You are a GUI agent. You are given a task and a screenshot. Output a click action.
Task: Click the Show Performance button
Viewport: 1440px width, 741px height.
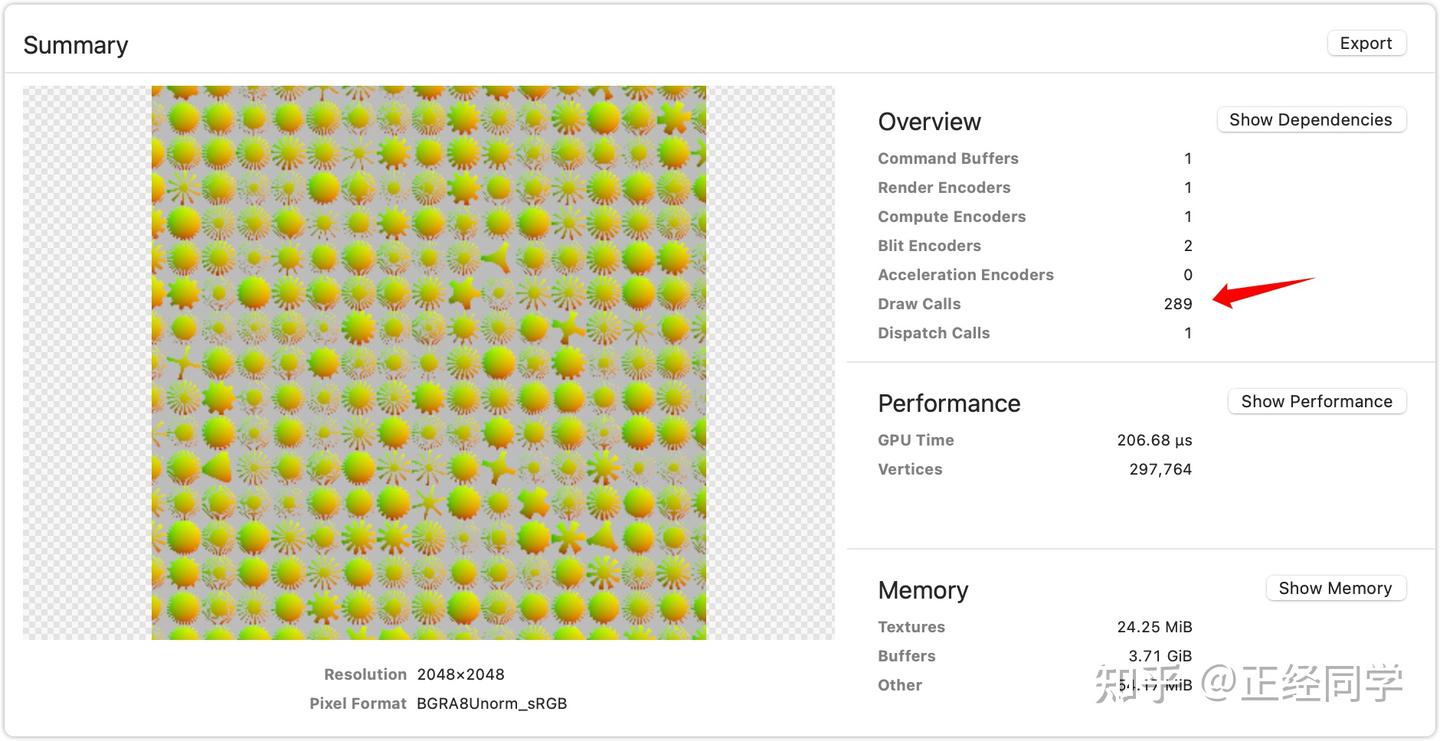[1316, 401]
